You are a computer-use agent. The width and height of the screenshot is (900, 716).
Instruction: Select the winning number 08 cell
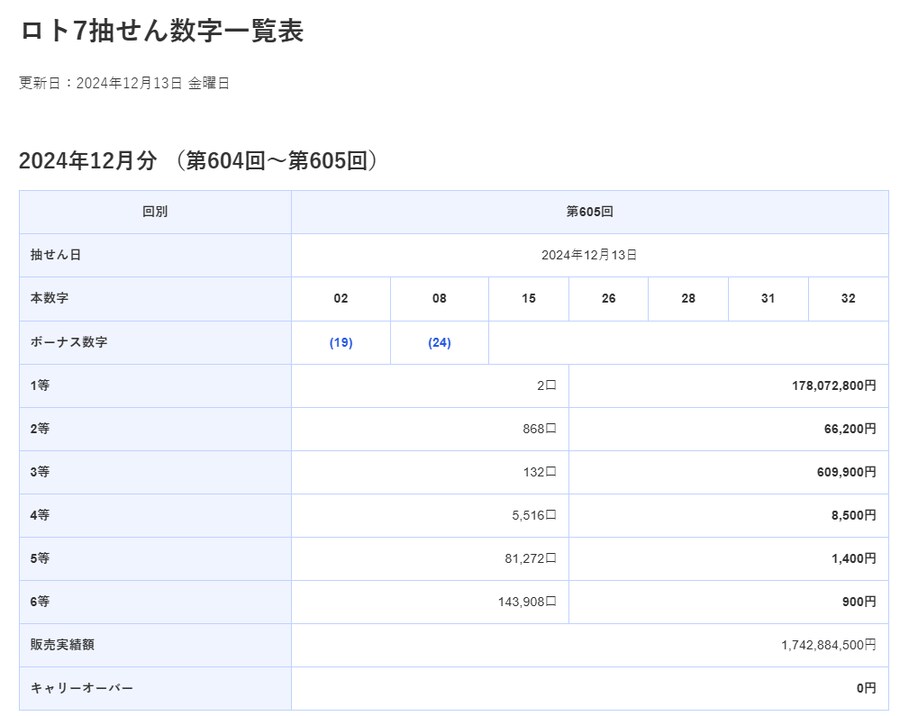[438, 299]
